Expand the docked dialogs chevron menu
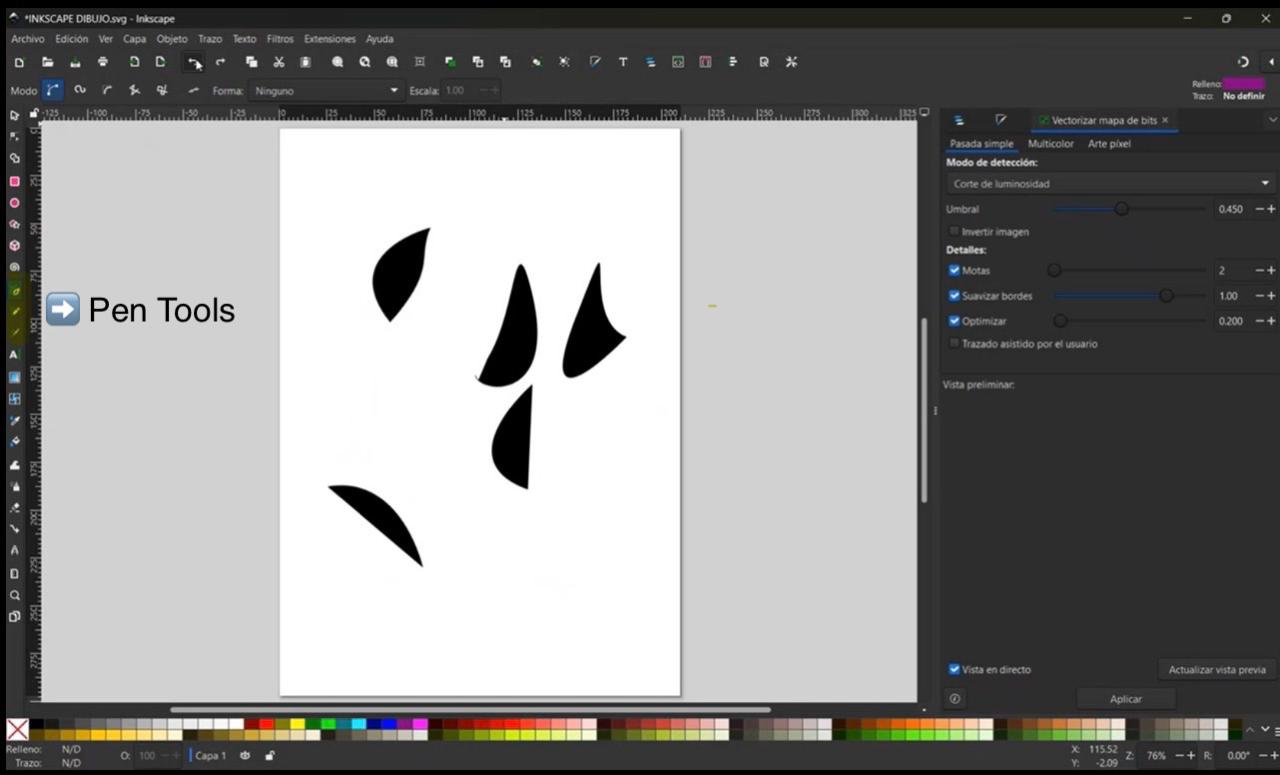1280x775 pixels. (x=1271, y=120)
